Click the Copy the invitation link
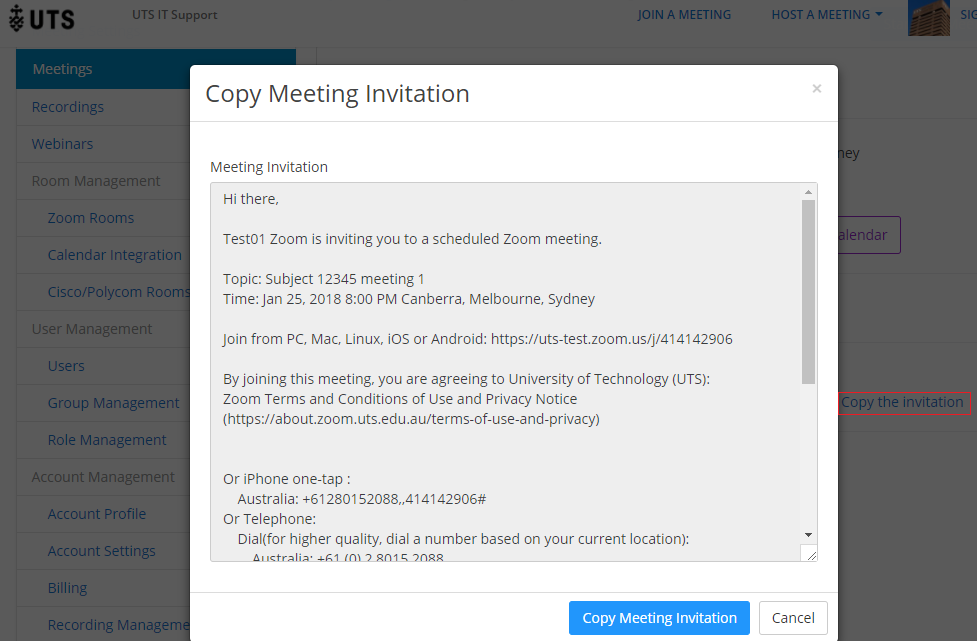 902,403
